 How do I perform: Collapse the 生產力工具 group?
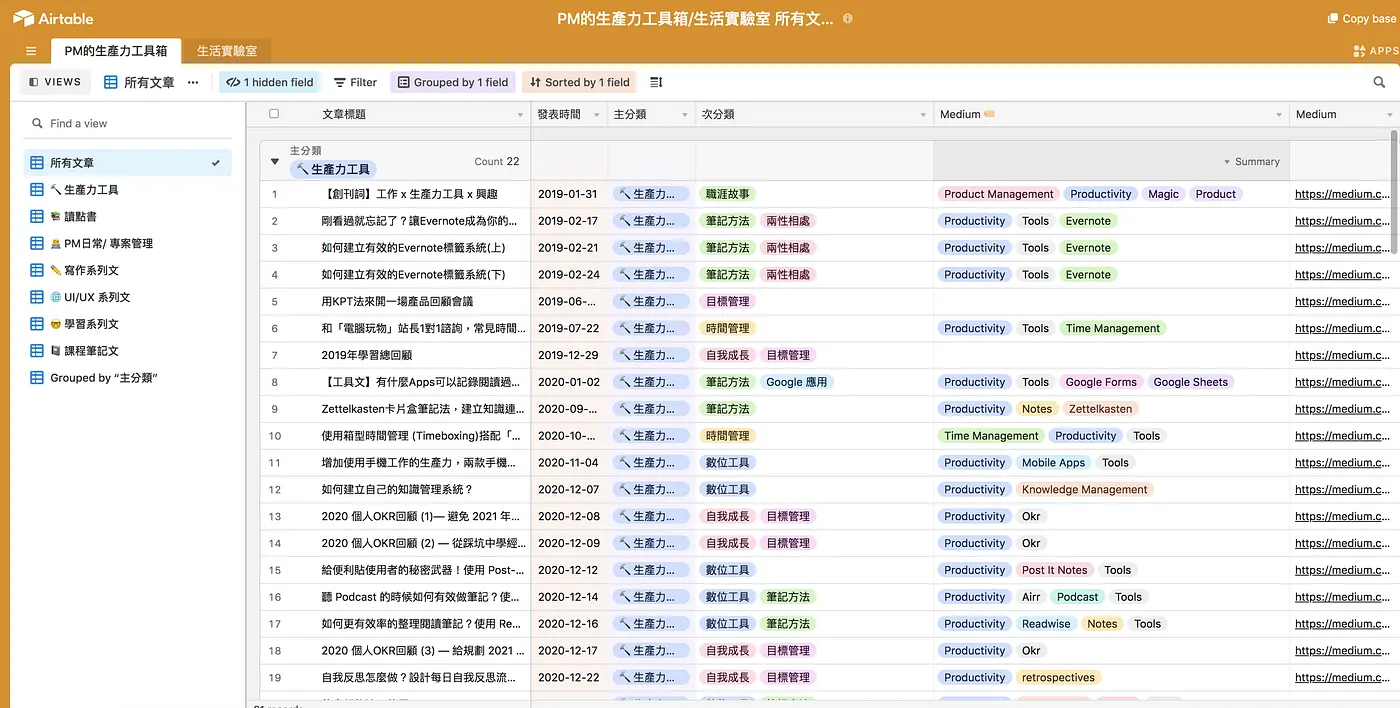coord(275,161)
